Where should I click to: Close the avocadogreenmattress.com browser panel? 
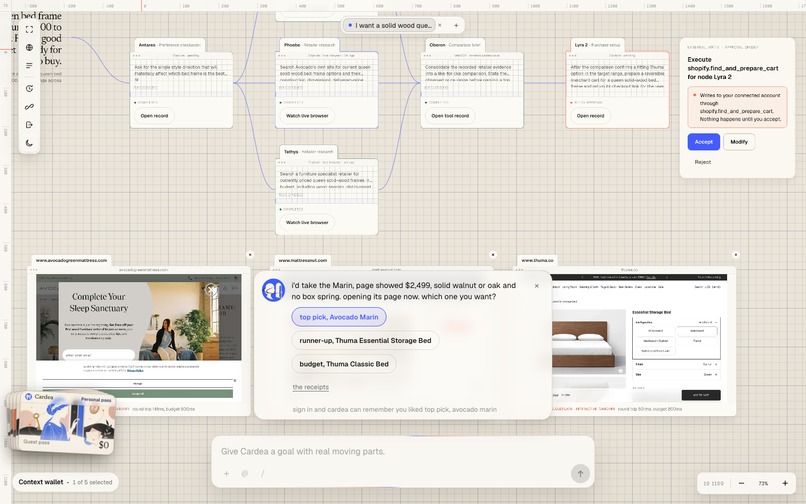250,255
